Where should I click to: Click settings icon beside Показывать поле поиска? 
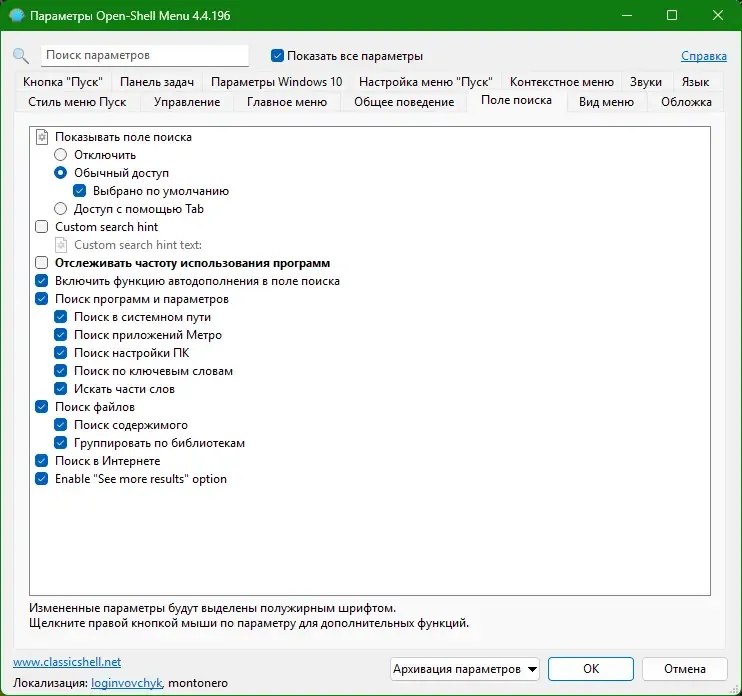42,137
